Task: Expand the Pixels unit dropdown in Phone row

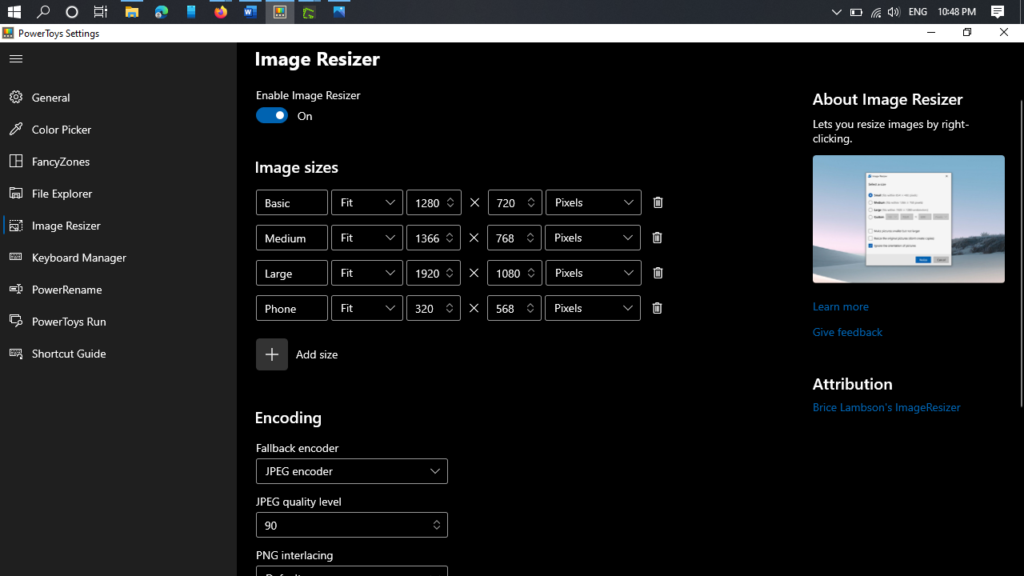Action: pos(593,308)
